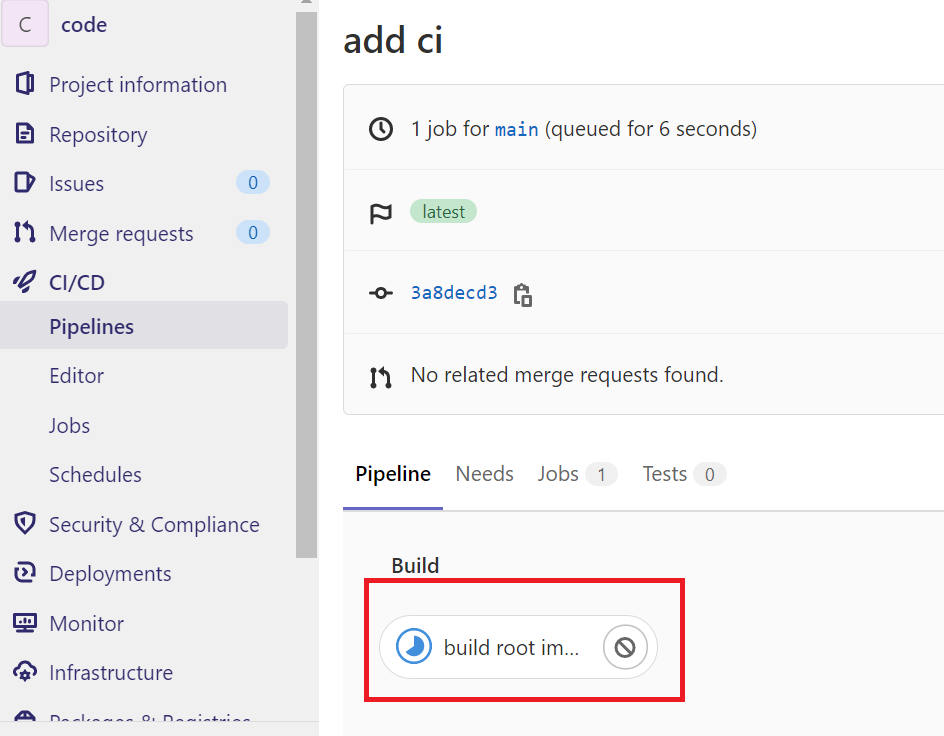This screenshot has width=944, height=736.
Task: Click the Infrastructure cloud icon
Action: pyautogui.click(x=25, y=672)
